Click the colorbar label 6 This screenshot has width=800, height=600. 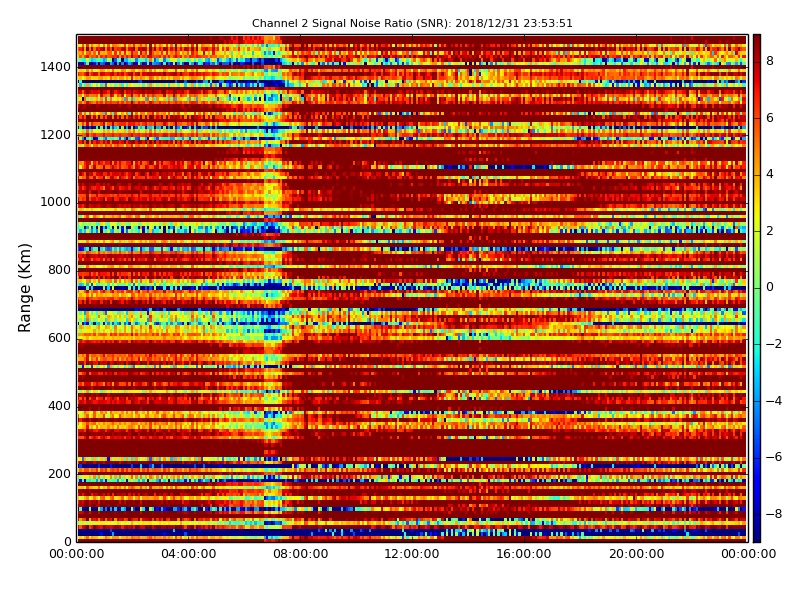[x=770, y=118]
